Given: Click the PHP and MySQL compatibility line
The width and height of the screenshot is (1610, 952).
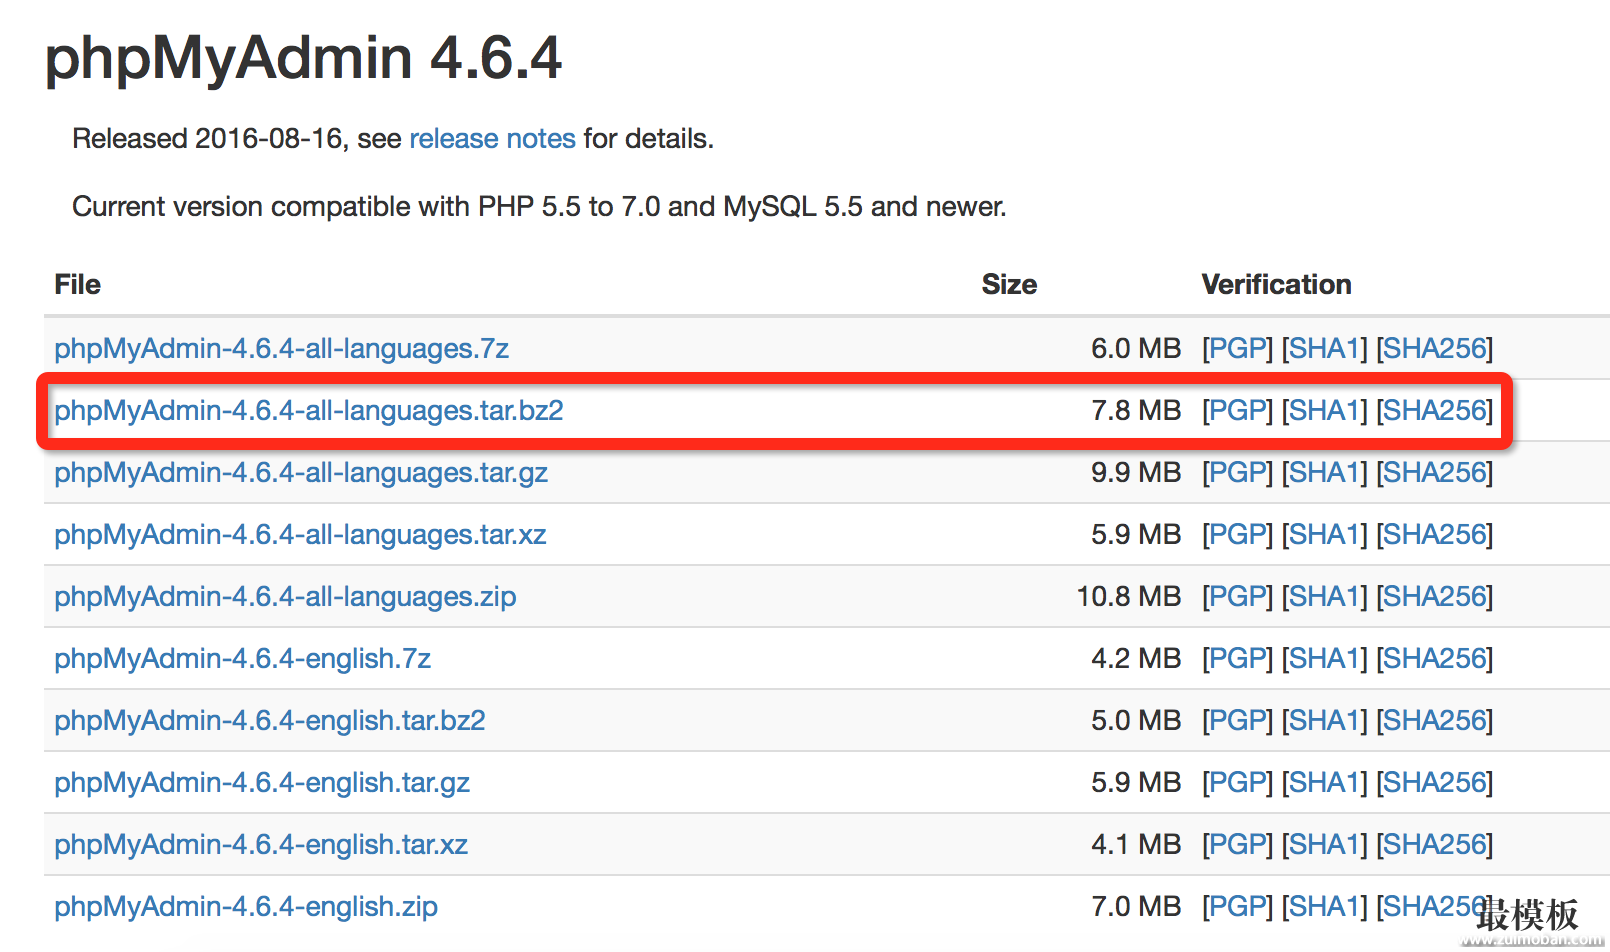Looking at the screenshot, I should (x=539, y=206).
